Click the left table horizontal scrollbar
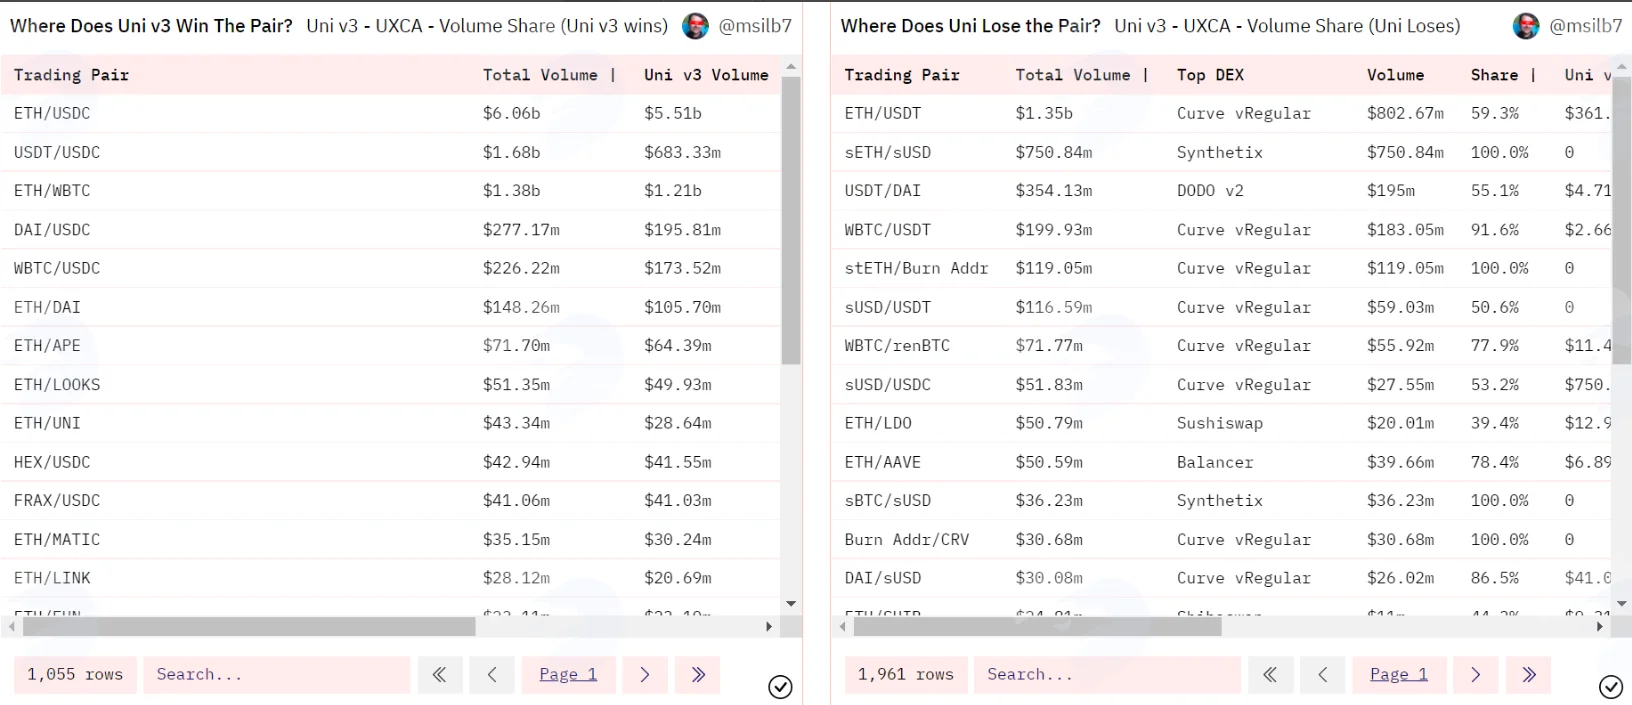Viewport: 1632px width, 705px height. 249,627
